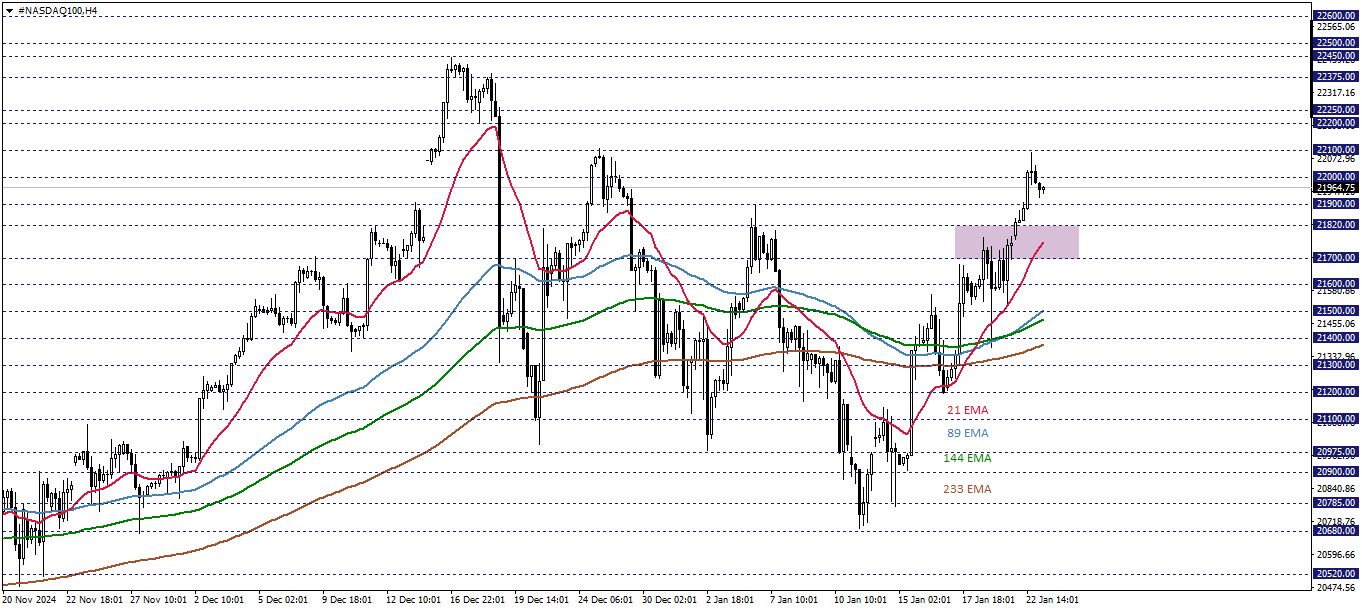This screenshot has height=611, width=1362.
Task: Select the 21820.00 price level label
Action: click(x=1336, y=225)
